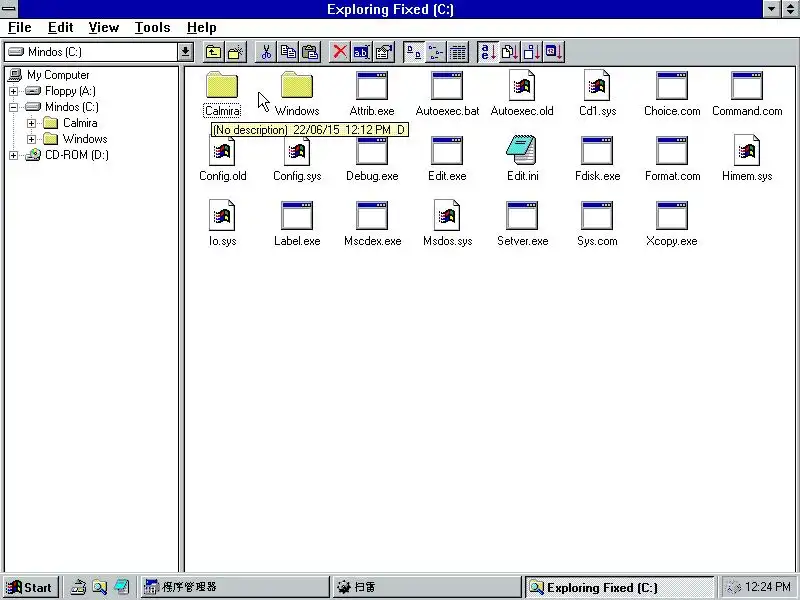Select Windows folder in tree pane

click(76, 139)
